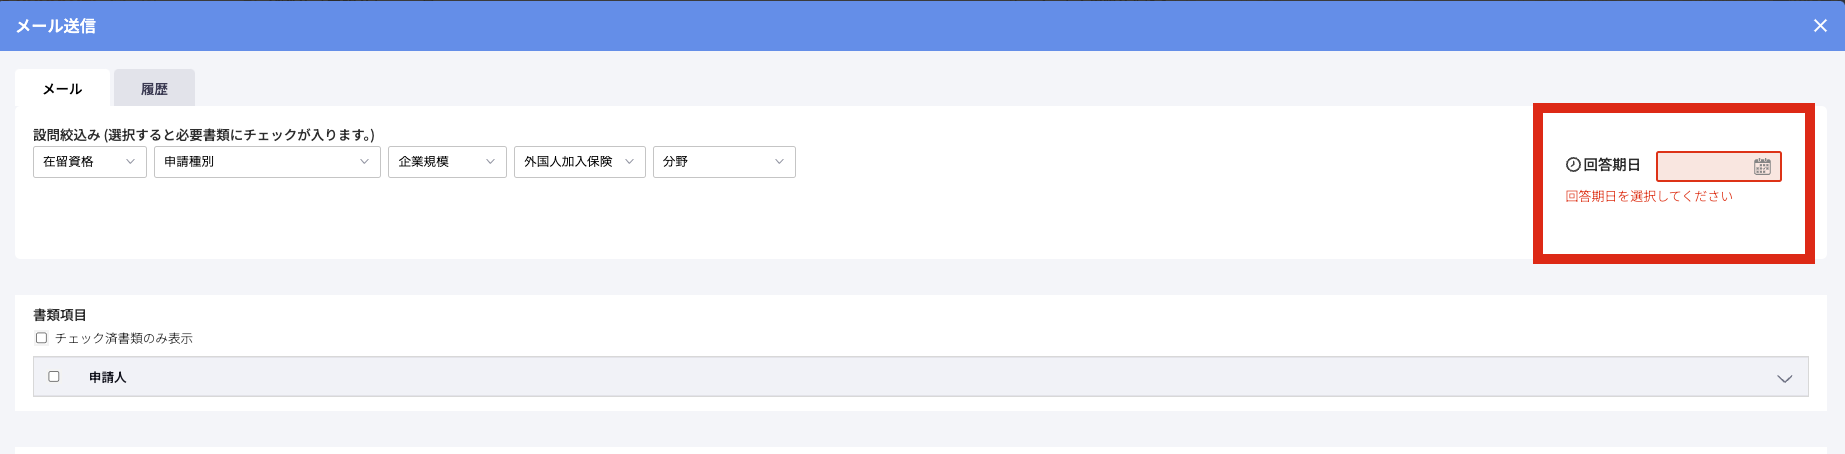
Task: Click the 回答期日 label text
Action: point(1612,165)
